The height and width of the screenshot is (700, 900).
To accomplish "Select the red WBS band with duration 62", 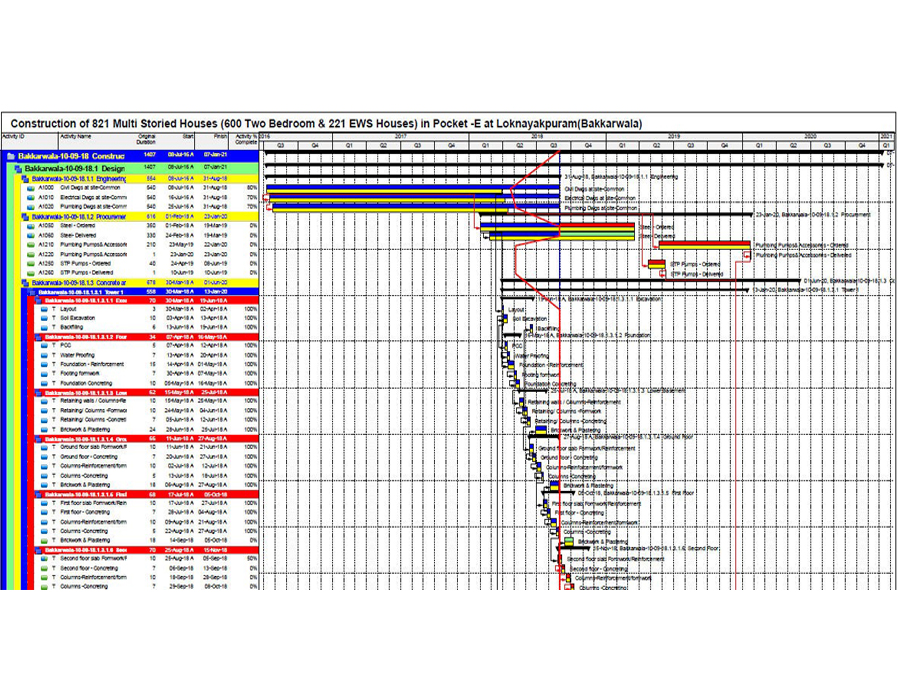I will point(146,393).
